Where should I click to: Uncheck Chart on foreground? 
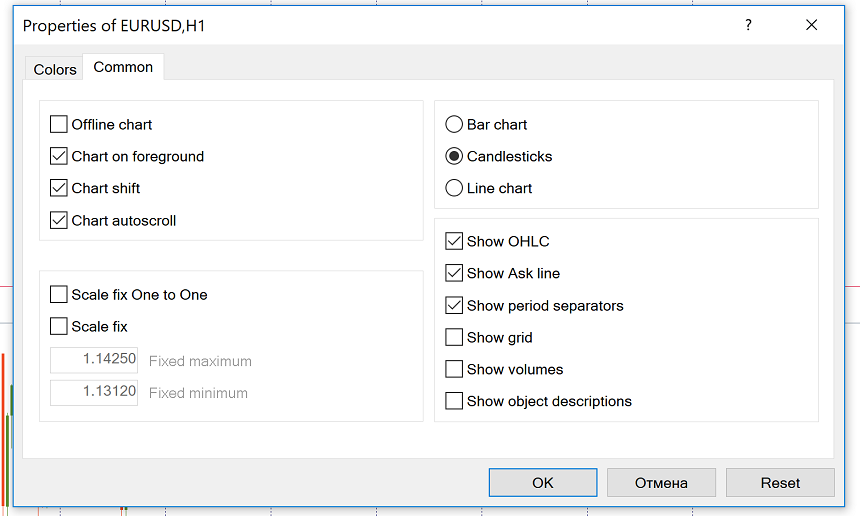(59, 157)
